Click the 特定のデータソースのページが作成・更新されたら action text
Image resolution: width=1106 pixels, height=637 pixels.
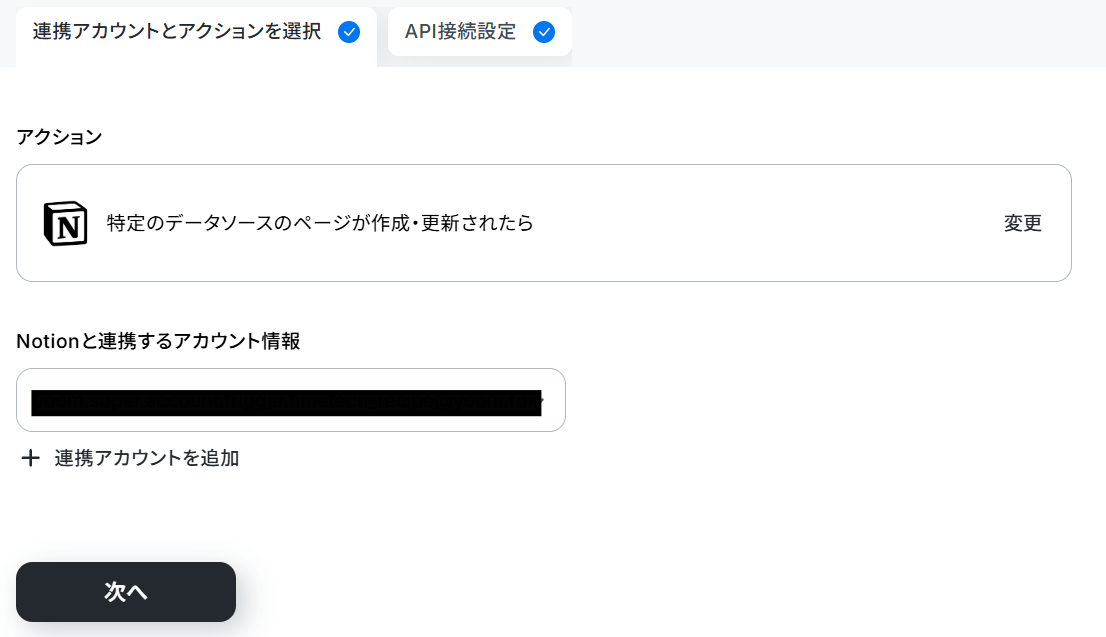[x=320, y=224]
